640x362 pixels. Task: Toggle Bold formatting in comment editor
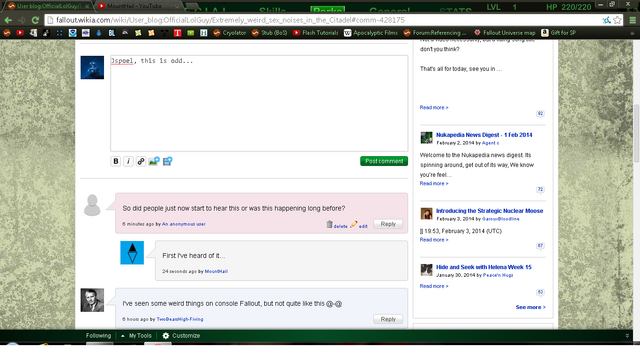coord(116,161)
